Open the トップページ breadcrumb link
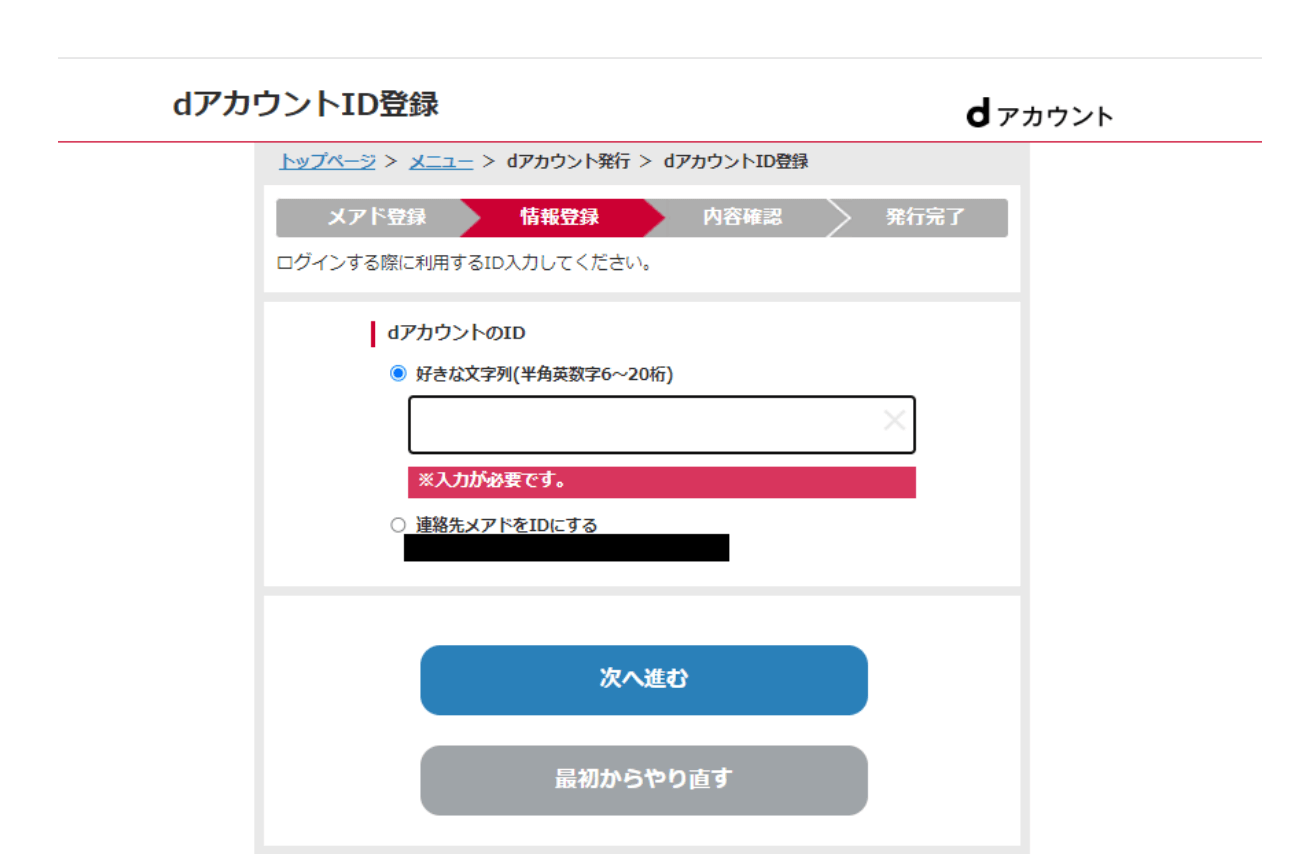The width and height of the screenshot is (1314, 864). pos(327,161)
